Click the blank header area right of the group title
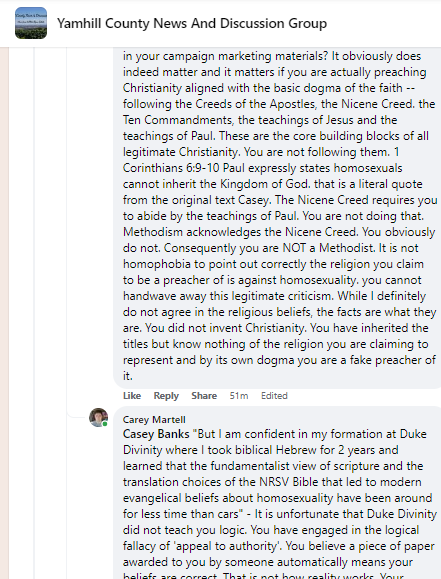The height and width of the screenshot is (579, 441). 384,24
